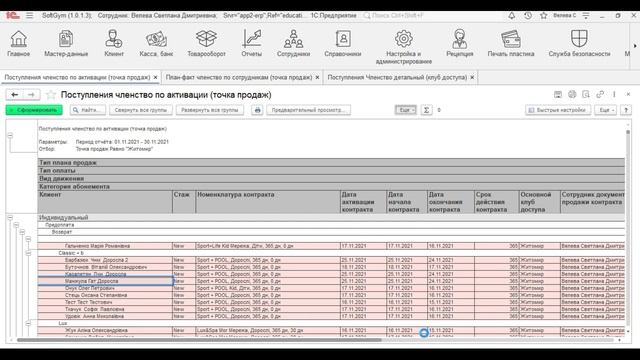Open the Сотрудники section
This screenshot has width=640, height=360.
293,44
